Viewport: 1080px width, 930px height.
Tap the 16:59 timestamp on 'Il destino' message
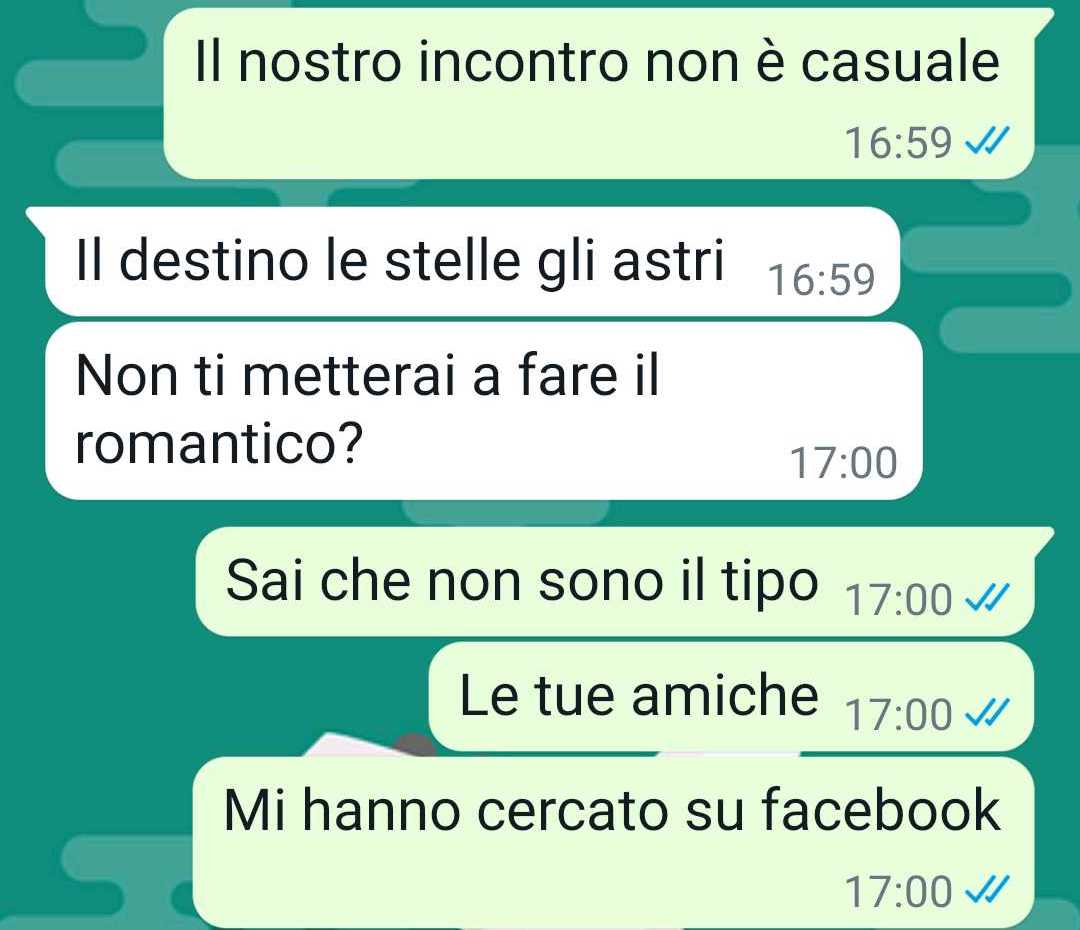821,280
